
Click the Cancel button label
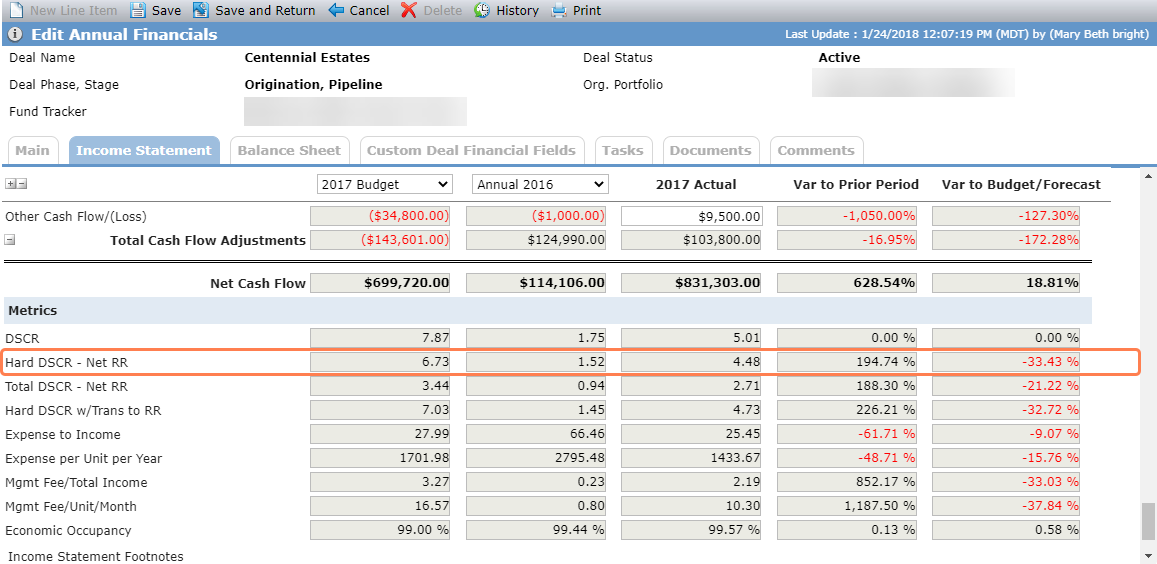coord(370,11)
